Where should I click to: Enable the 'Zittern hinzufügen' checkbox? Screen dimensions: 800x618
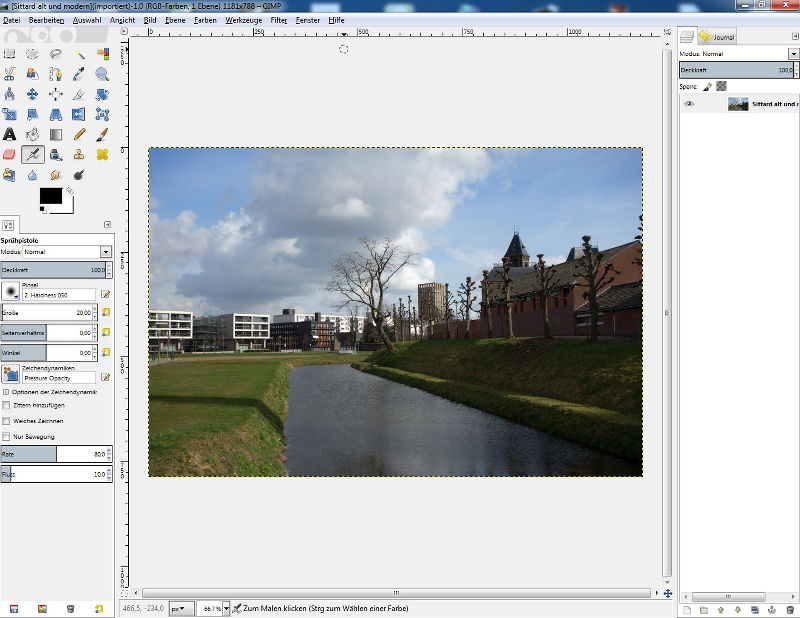(x=6, y=405)
